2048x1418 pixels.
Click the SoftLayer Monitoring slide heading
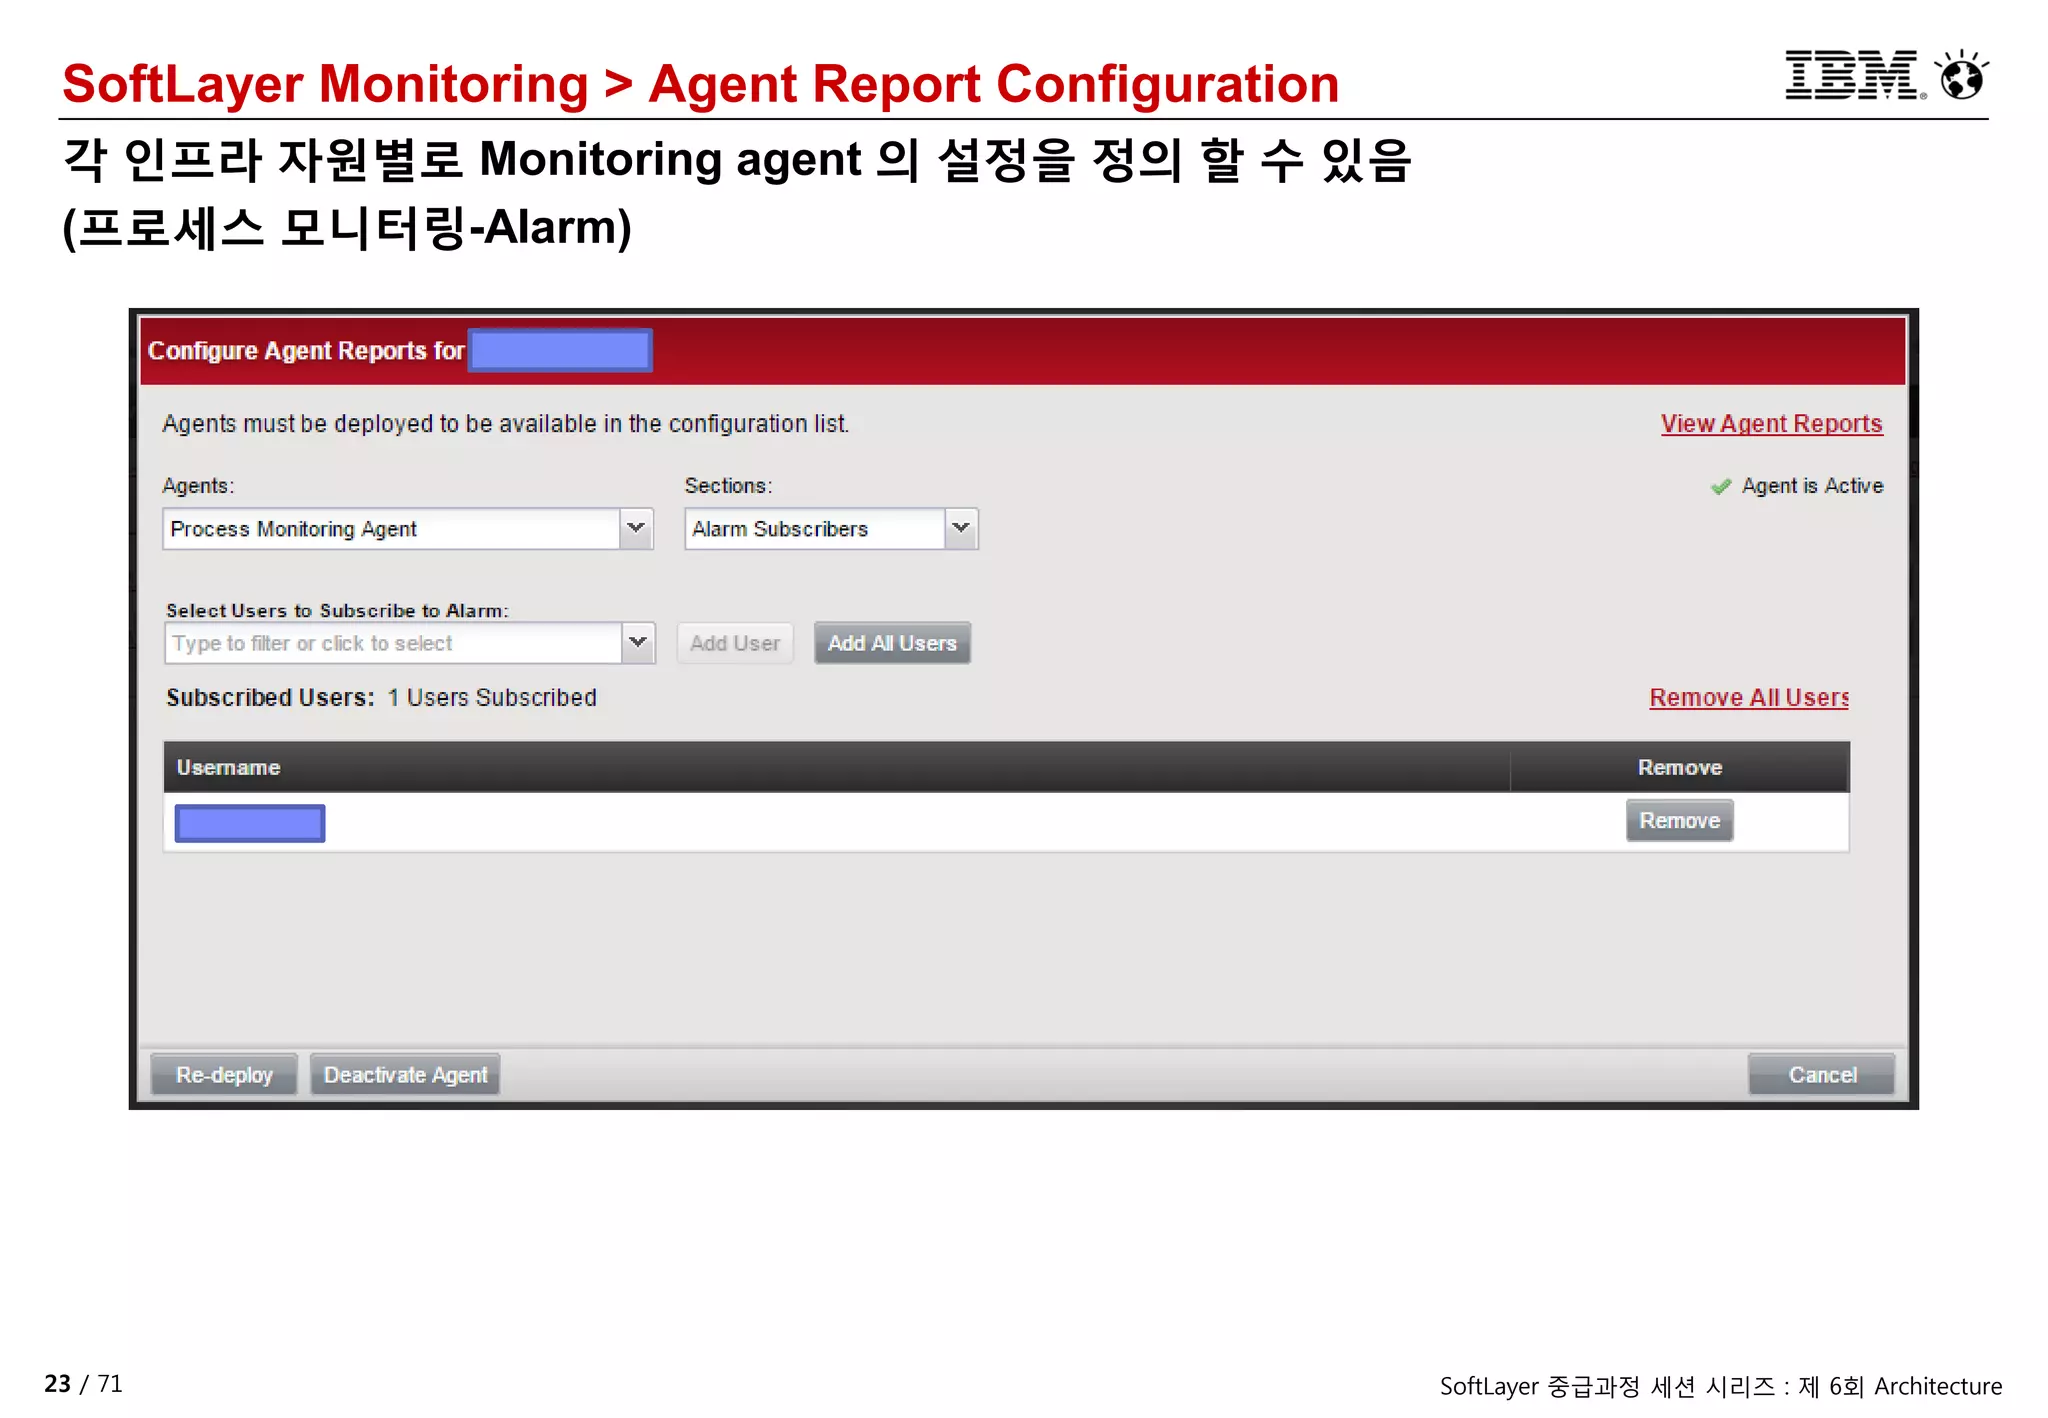coord(700,83)
